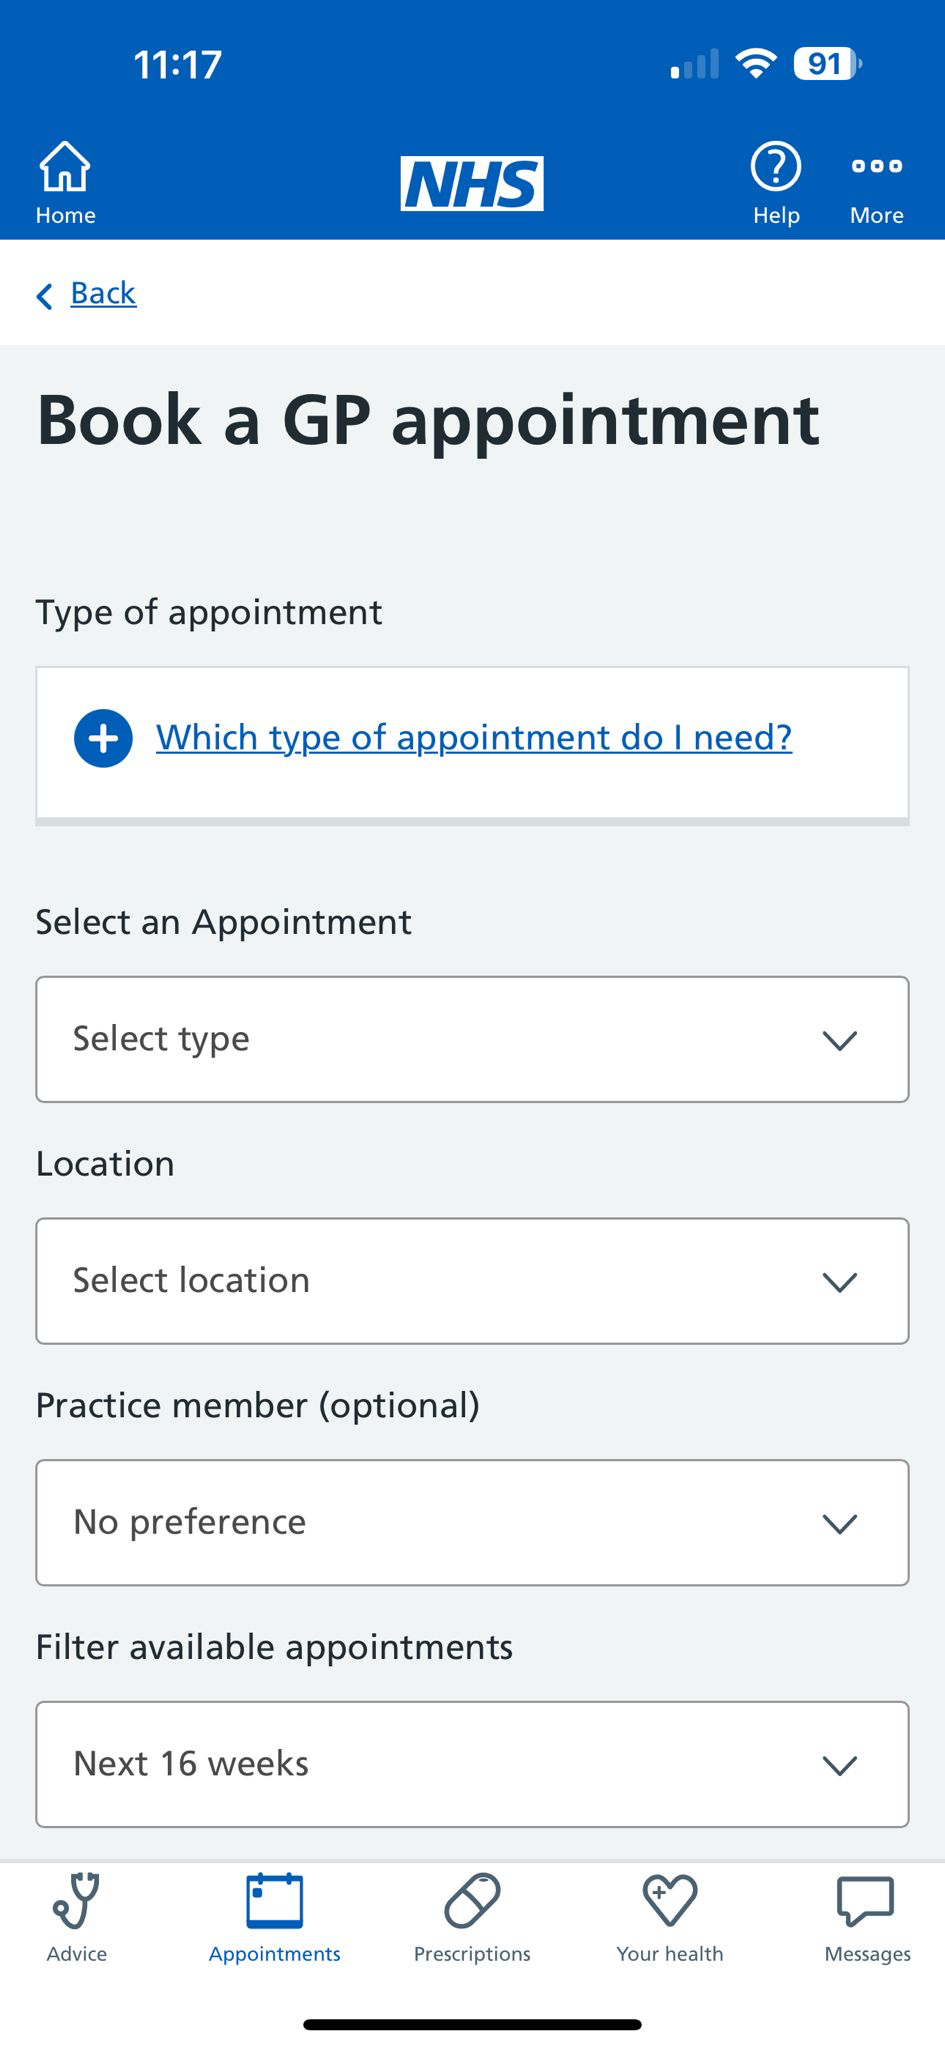View Messages using the speech bubble icon
945x2048 pixels.
pyautogui.click(x=865, y=1898)
